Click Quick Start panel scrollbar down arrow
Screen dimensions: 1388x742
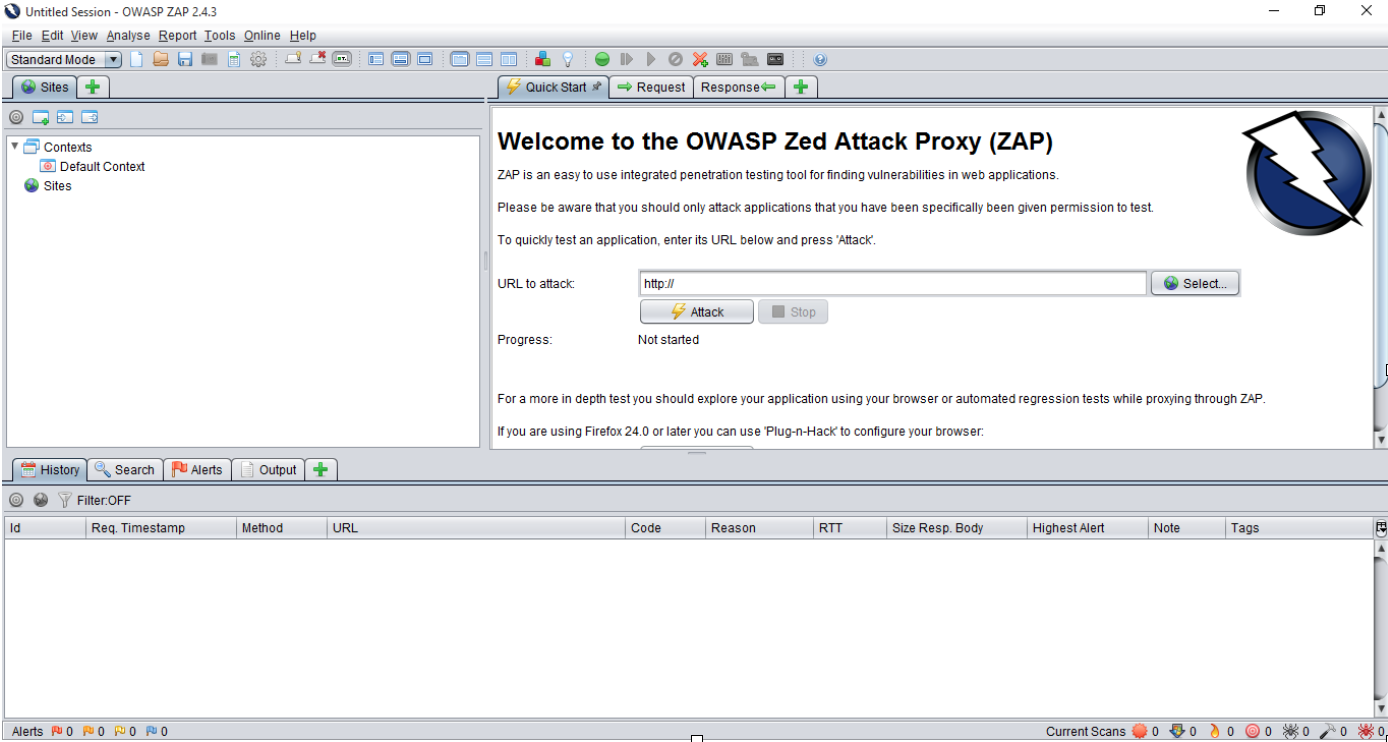point(1381,439)
